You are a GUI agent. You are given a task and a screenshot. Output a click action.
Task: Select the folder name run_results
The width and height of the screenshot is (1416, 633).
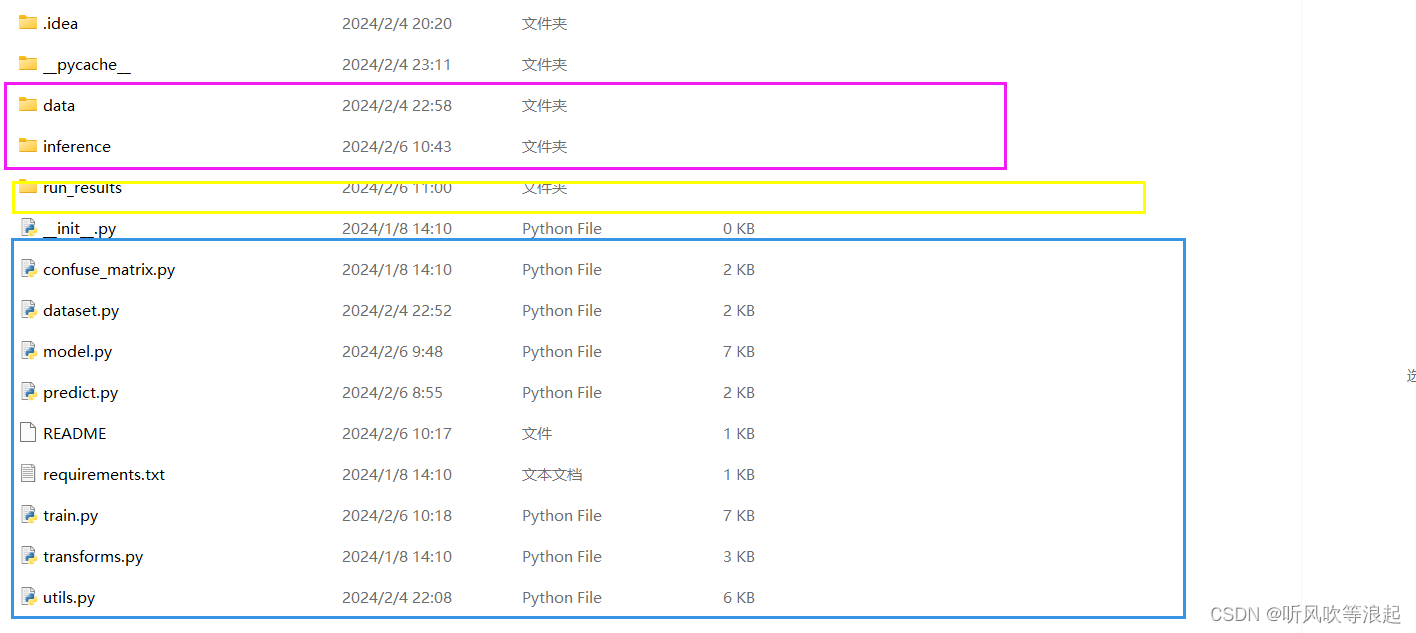[x=82, y=187]
